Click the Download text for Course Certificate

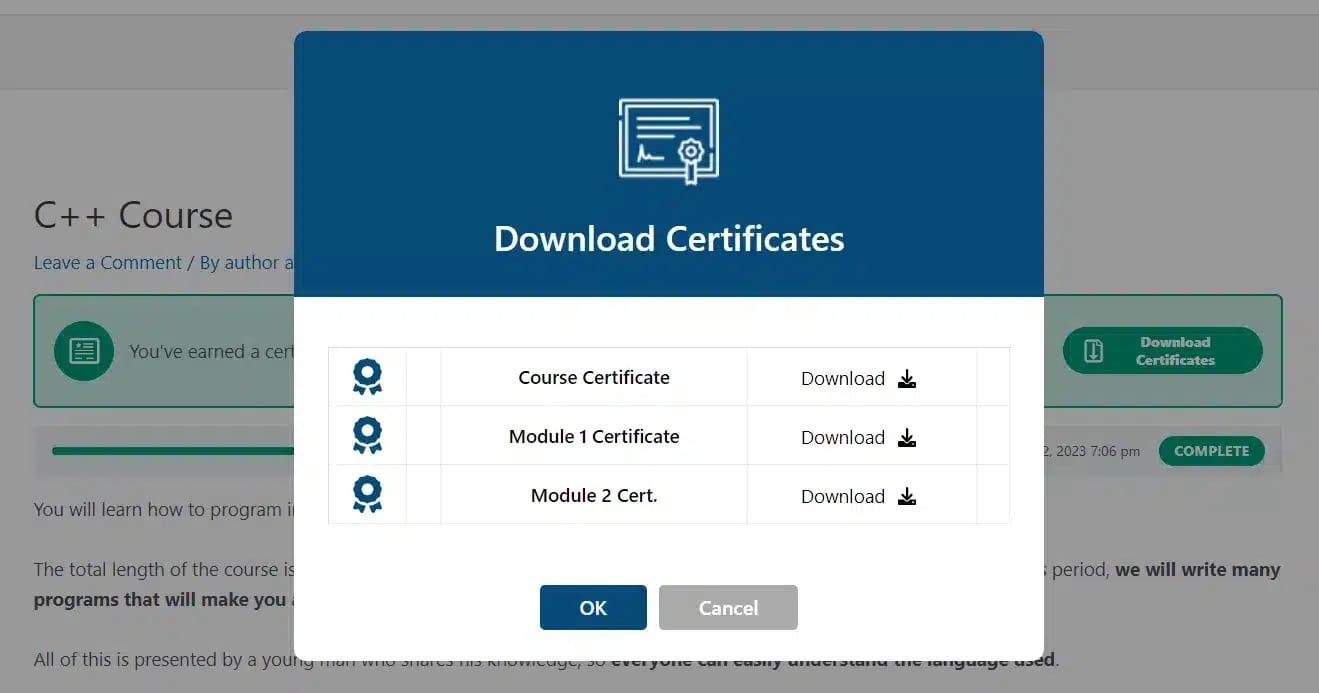point(843,378)
